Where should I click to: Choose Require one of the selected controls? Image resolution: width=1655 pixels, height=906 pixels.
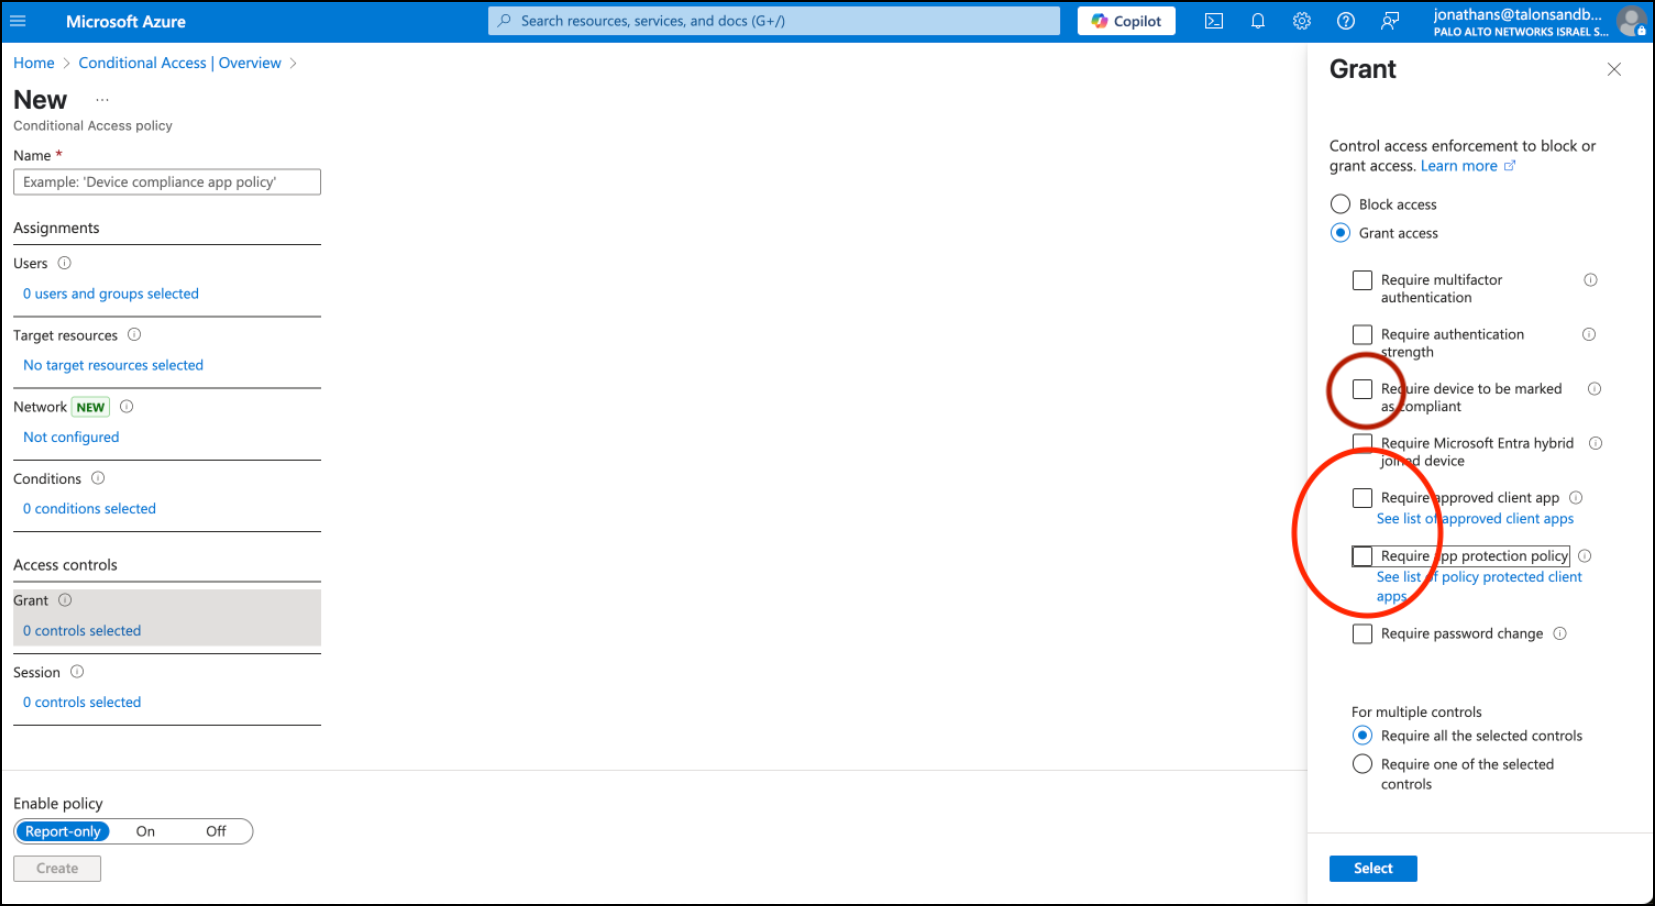coord(1362,764)
